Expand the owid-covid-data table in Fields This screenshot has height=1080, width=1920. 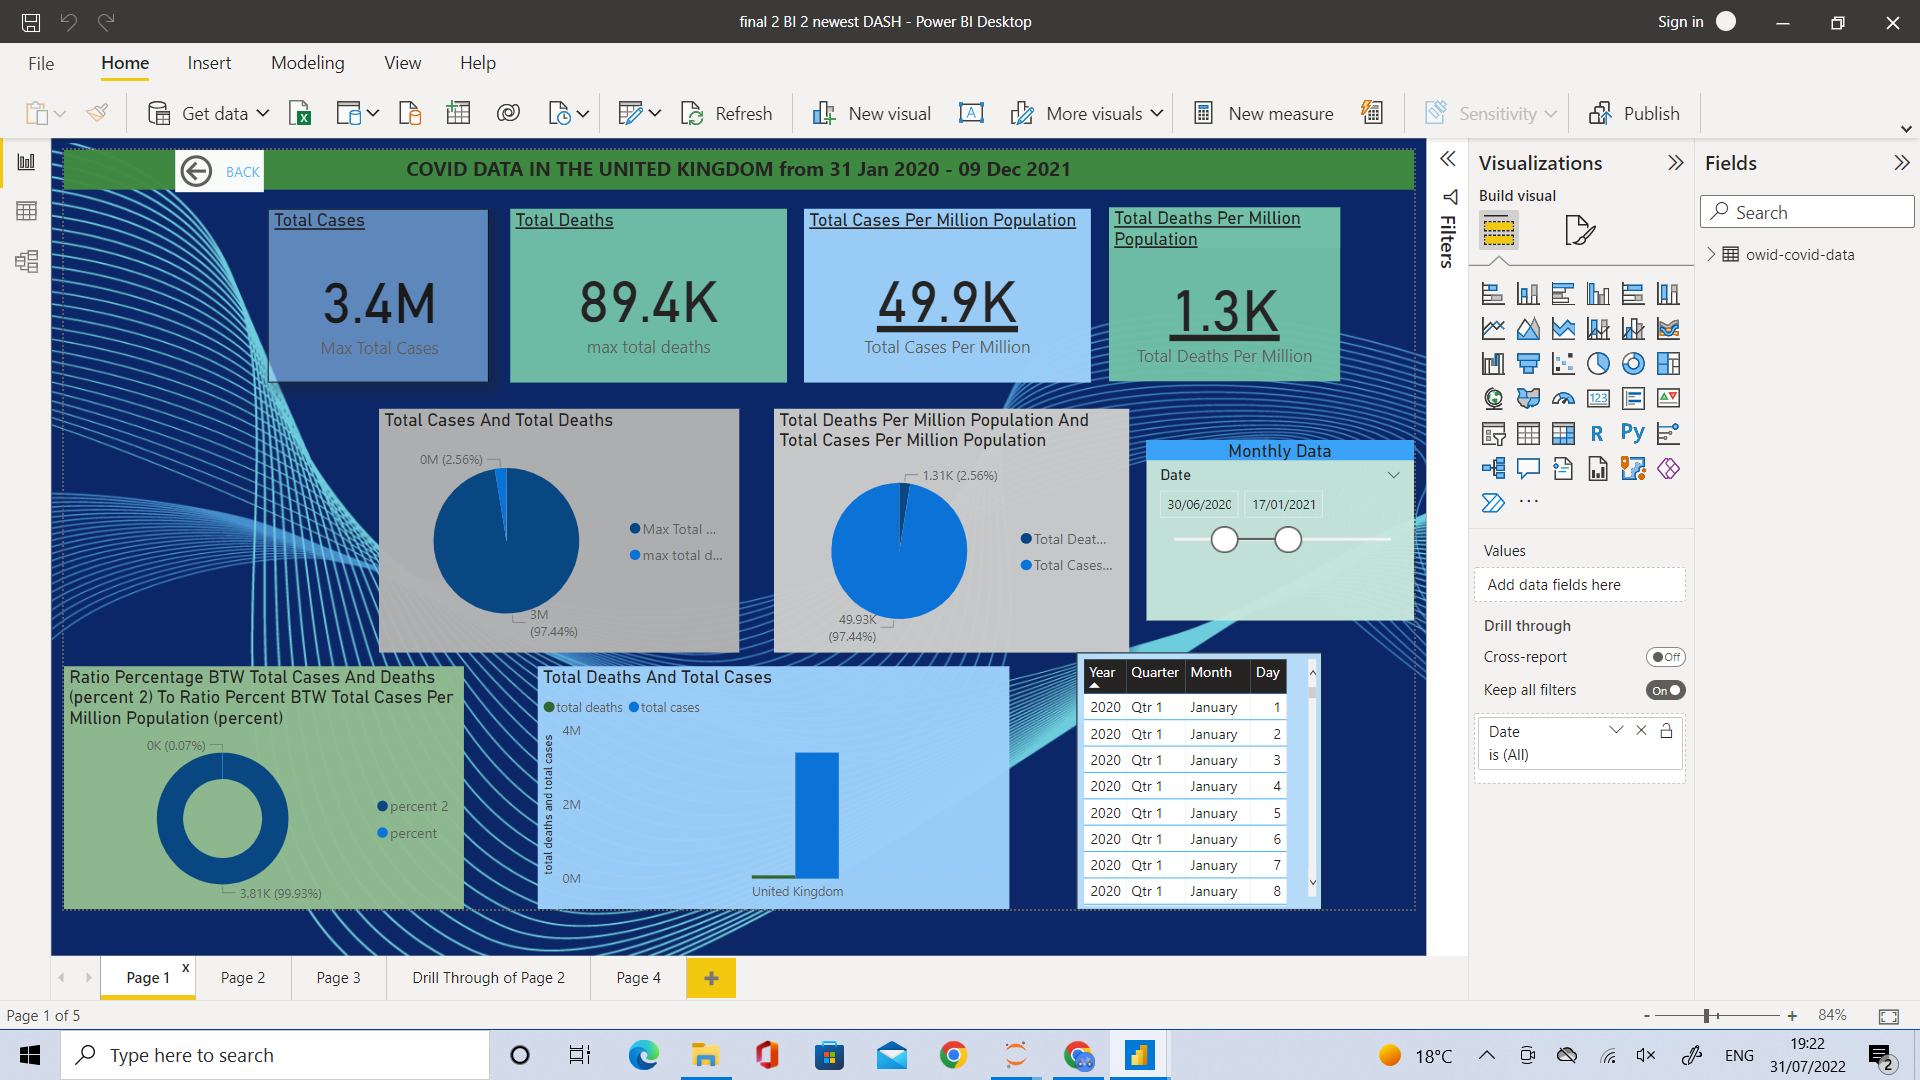point(1712,254)
